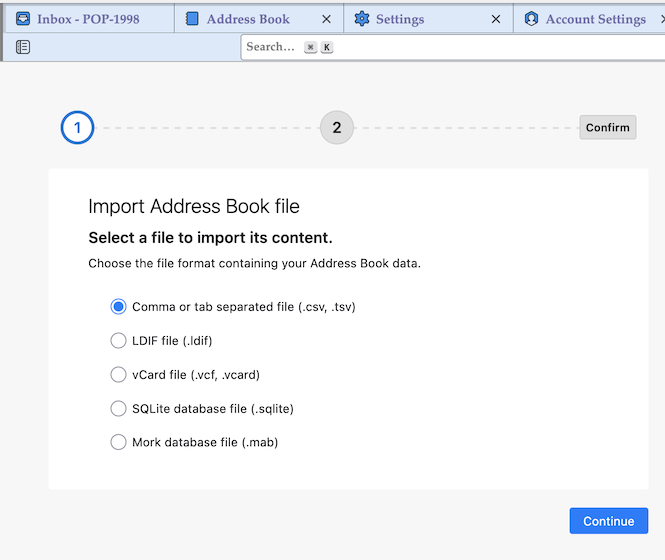Open the Account Settings tab
665x560 pixels.
[x=595, y=19]
